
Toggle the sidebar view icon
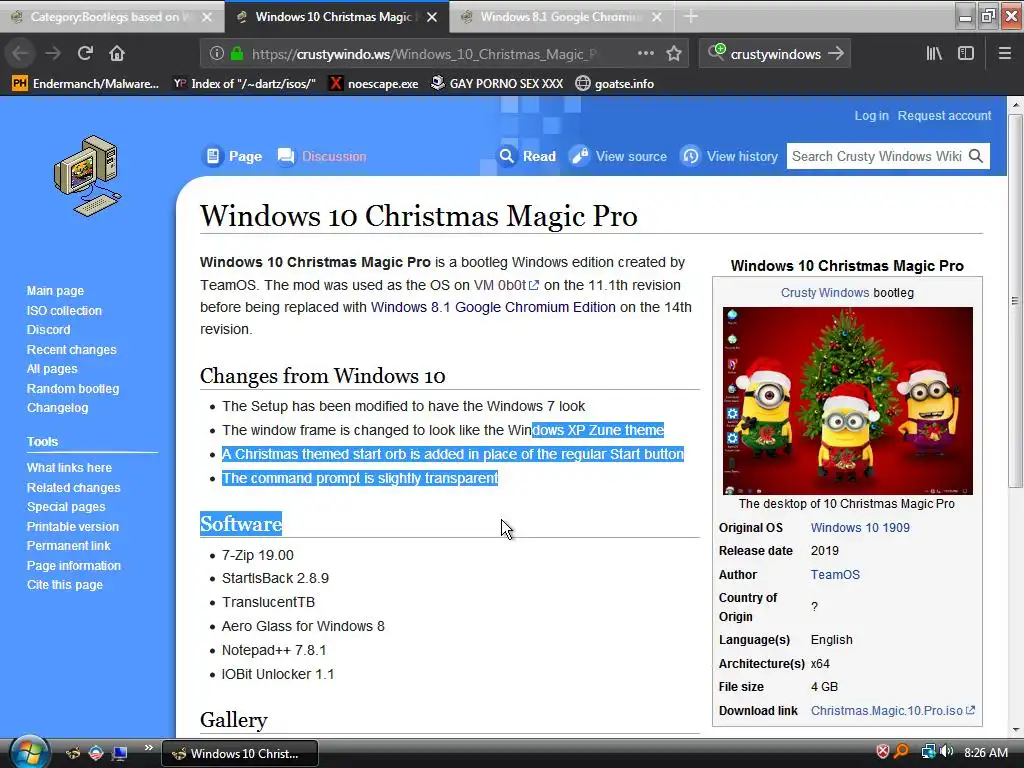(966, 53)
